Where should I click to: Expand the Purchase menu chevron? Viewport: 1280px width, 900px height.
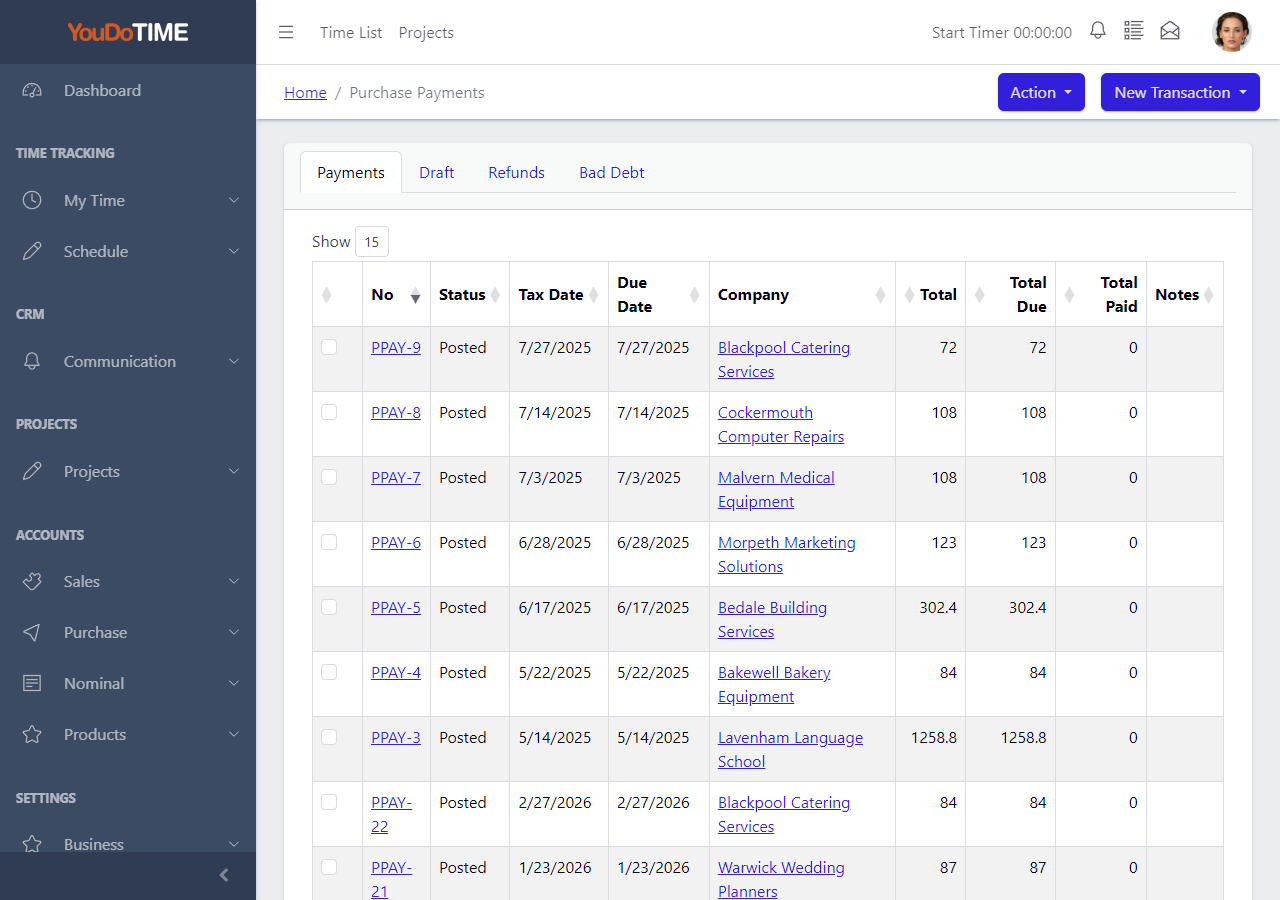(x=234, y=632)
